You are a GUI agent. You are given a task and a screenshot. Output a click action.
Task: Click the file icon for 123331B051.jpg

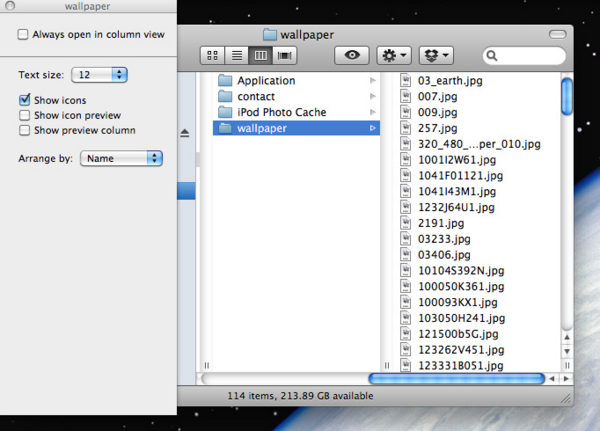[x=405, y=366]
